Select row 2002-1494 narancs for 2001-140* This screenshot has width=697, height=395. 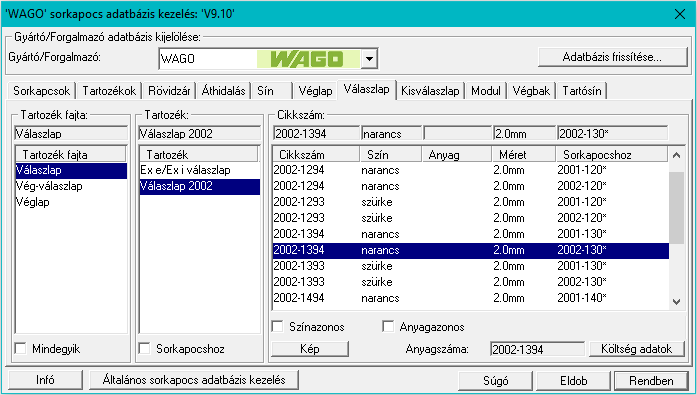[x=471, y=298]
